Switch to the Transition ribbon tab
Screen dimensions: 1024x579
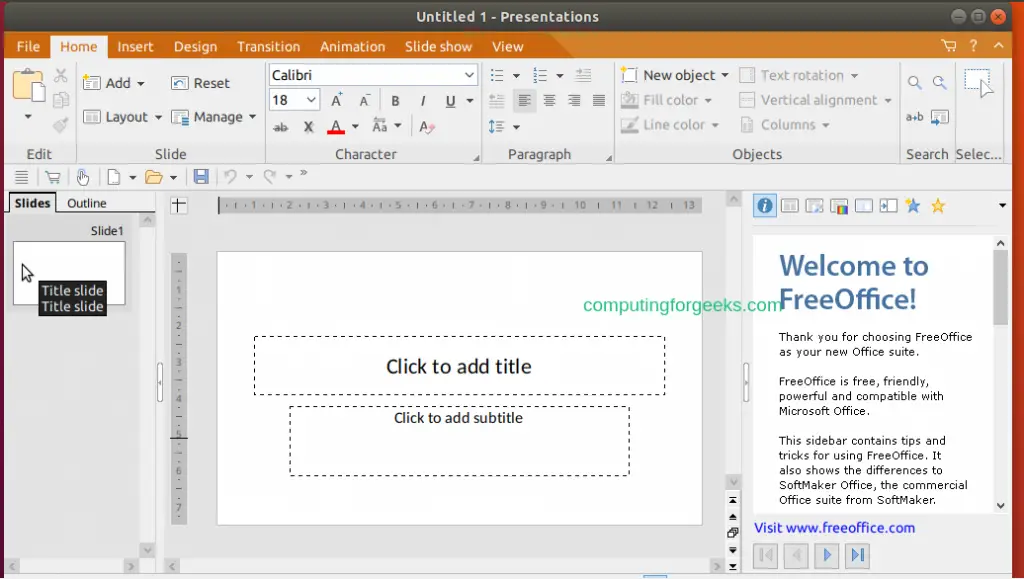(268, 46)
